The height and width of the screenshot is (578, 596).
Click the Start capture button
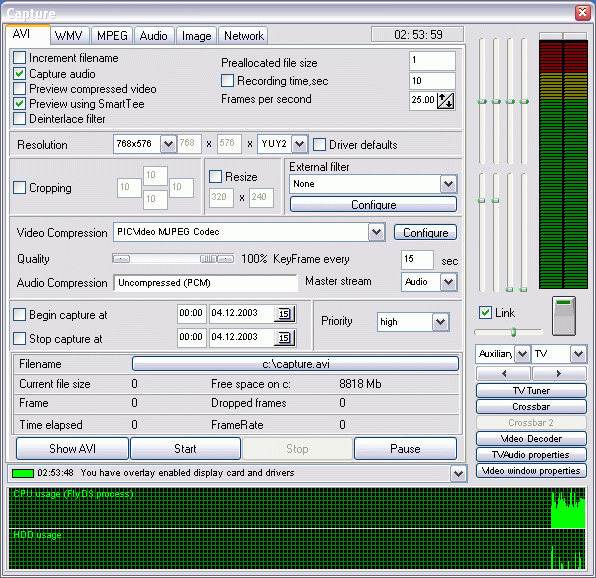185,449
